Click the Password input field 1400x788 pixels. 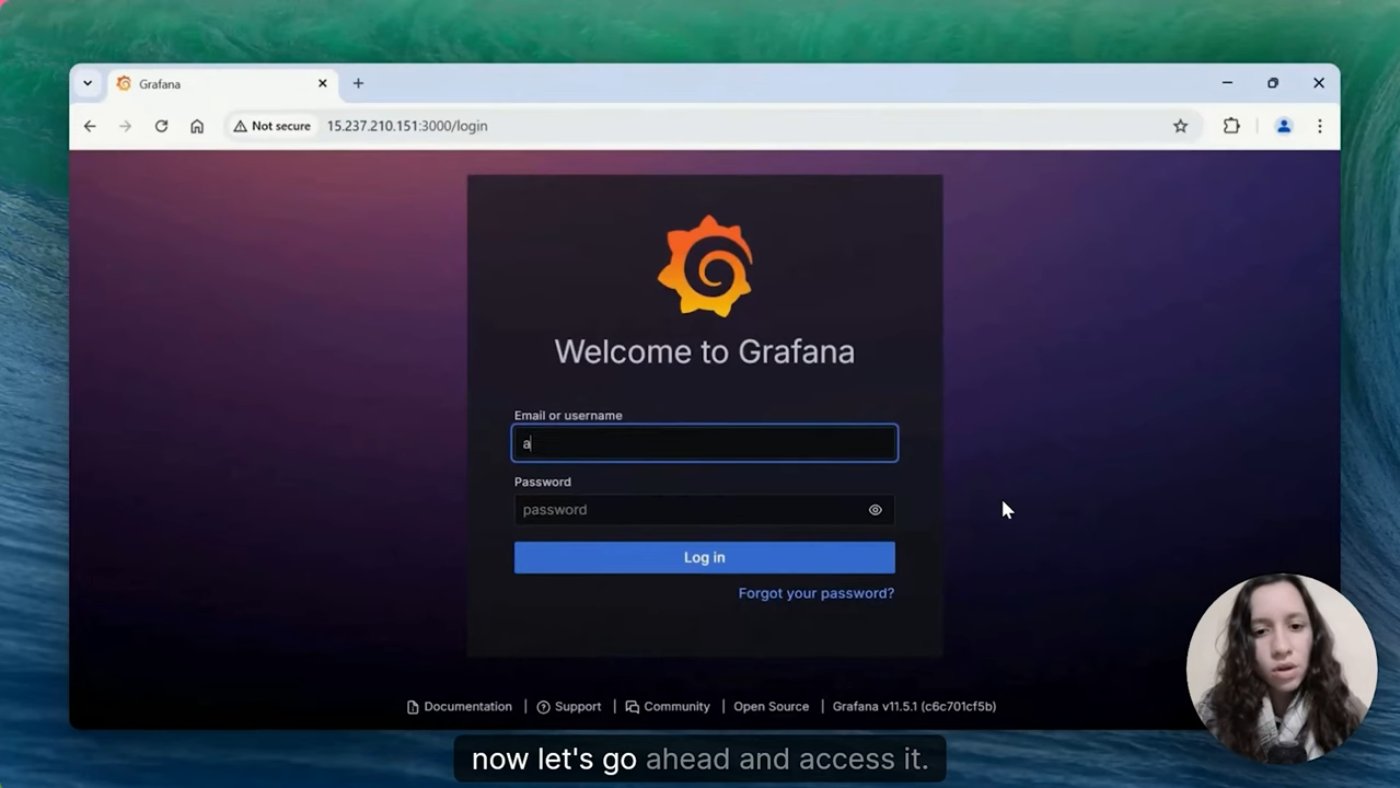705,510
